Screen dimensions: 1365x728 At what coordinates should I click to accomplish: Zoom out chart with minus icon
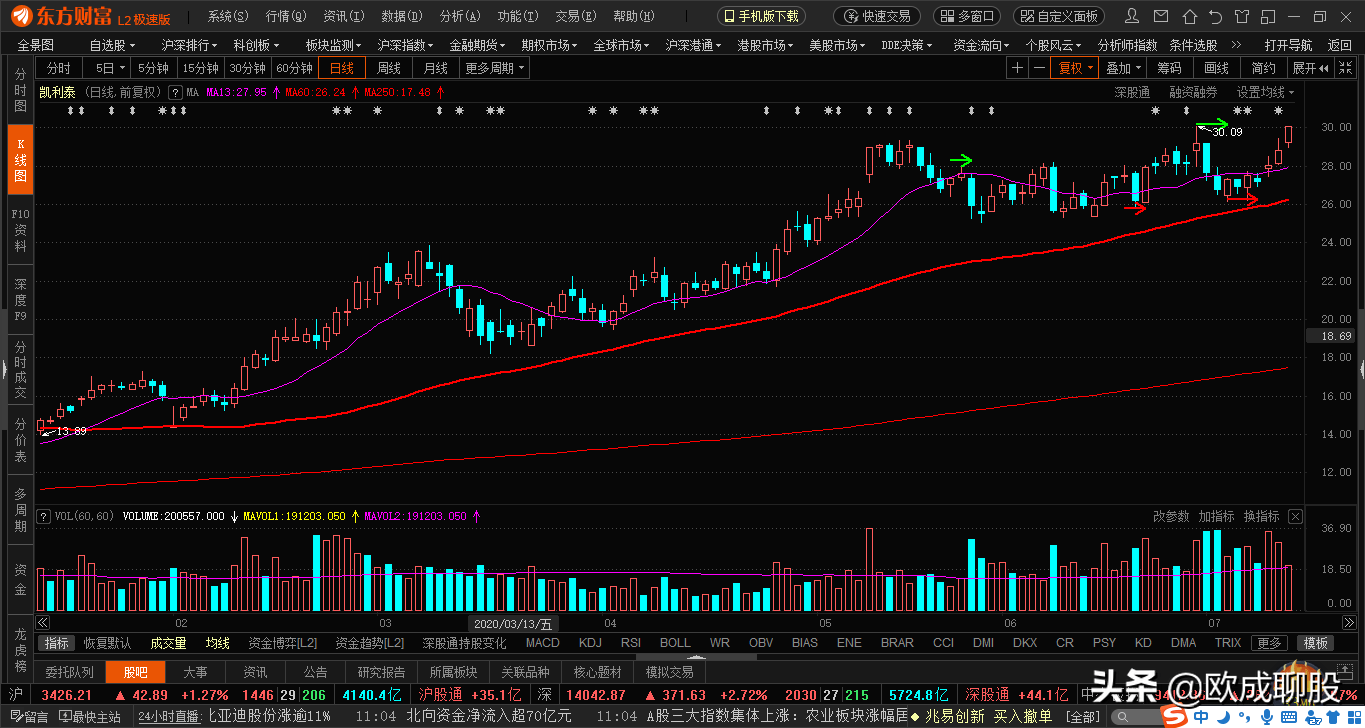click(1039, 68)
